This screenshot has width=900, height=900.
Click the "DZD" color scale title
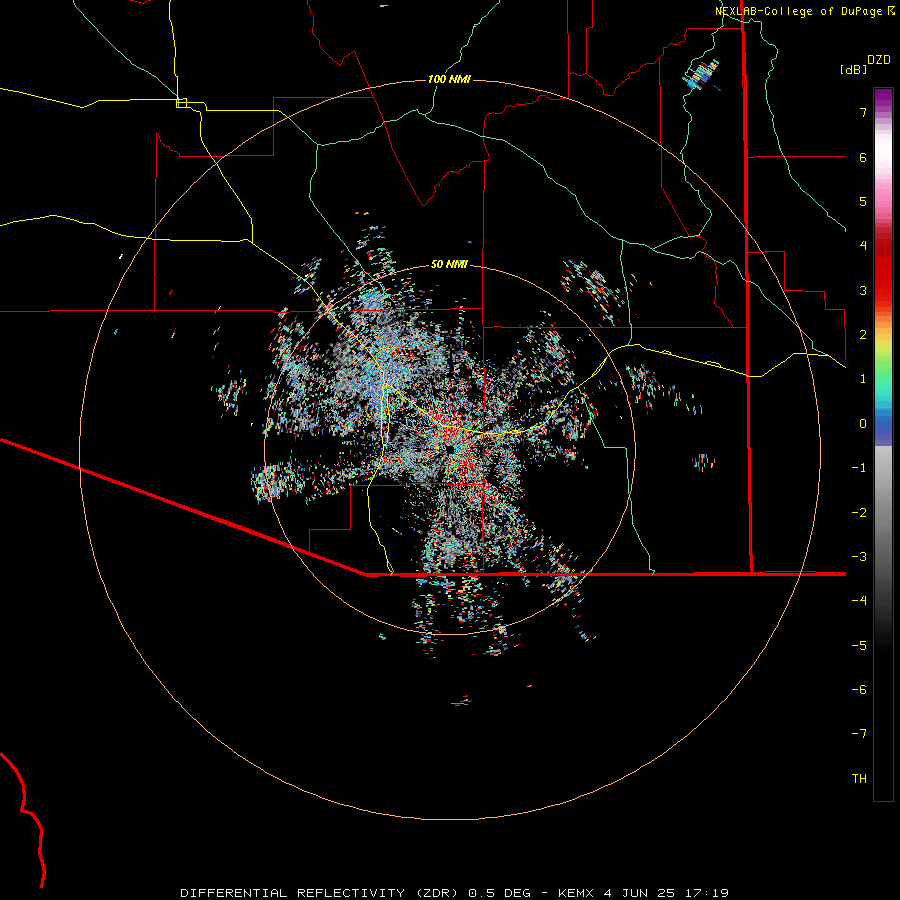[x=879, y=60]
